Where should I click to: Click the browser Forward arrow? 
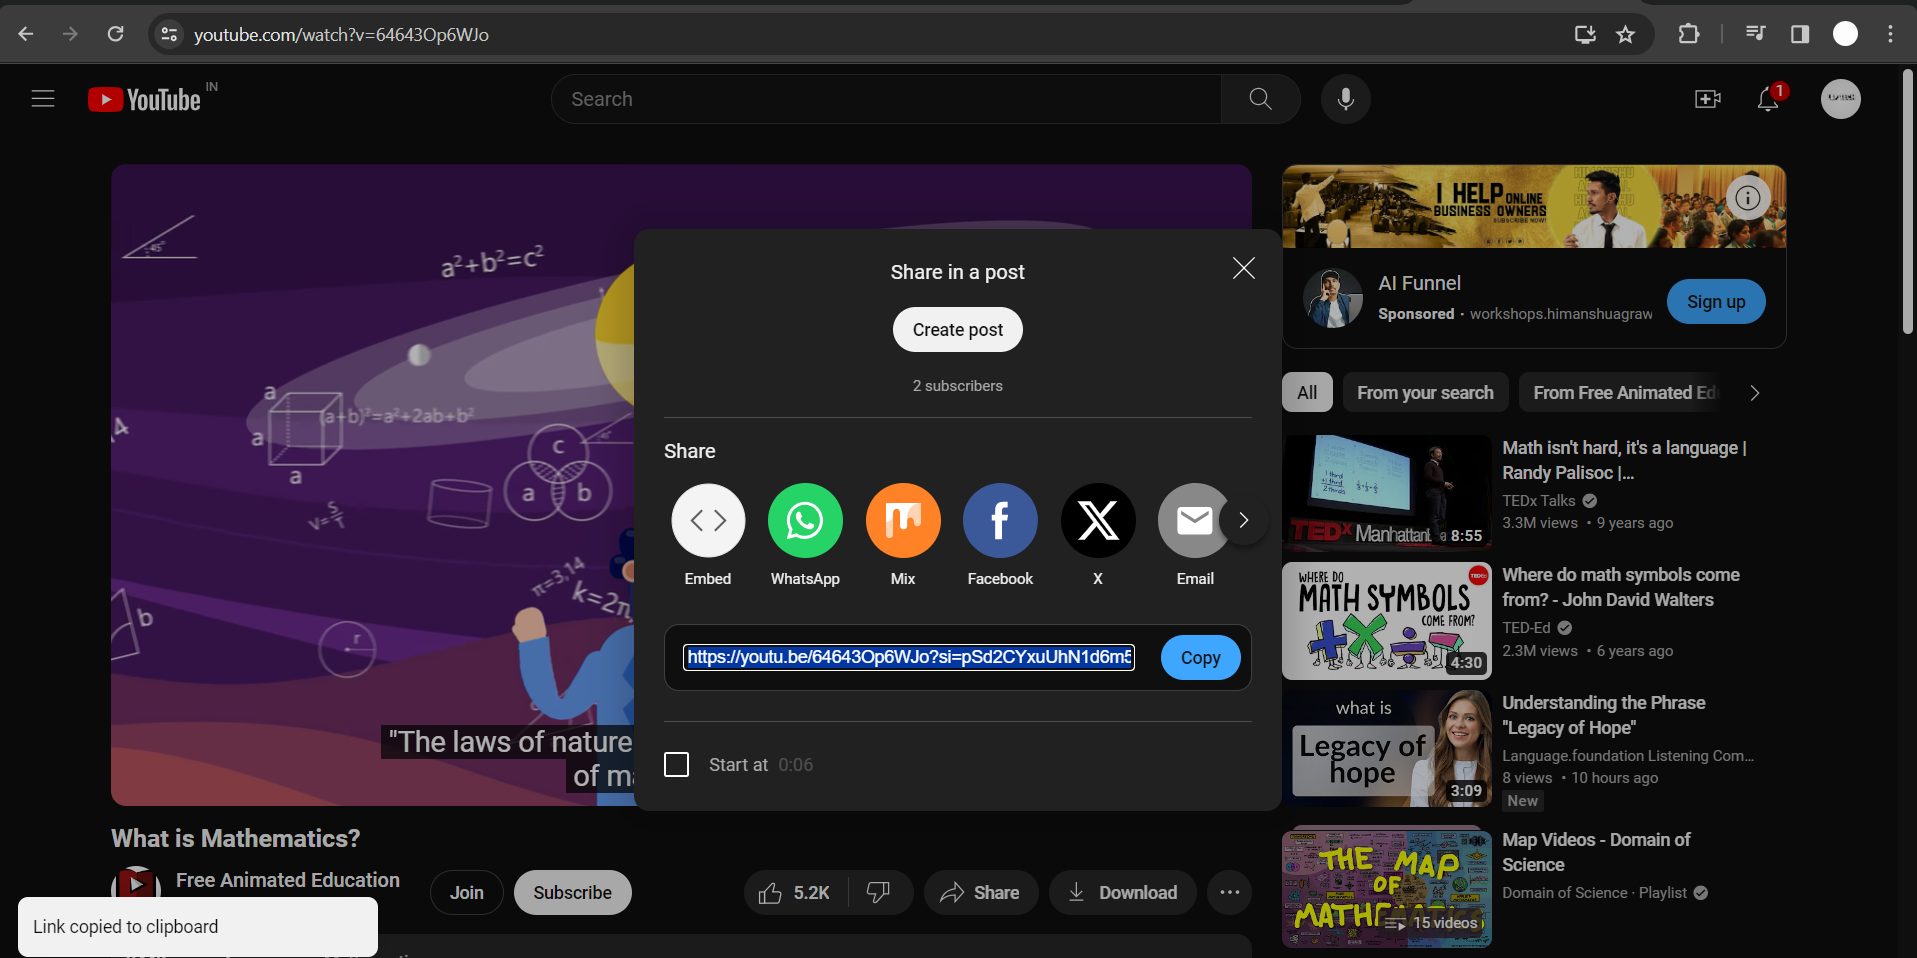(x=70, y=34)
